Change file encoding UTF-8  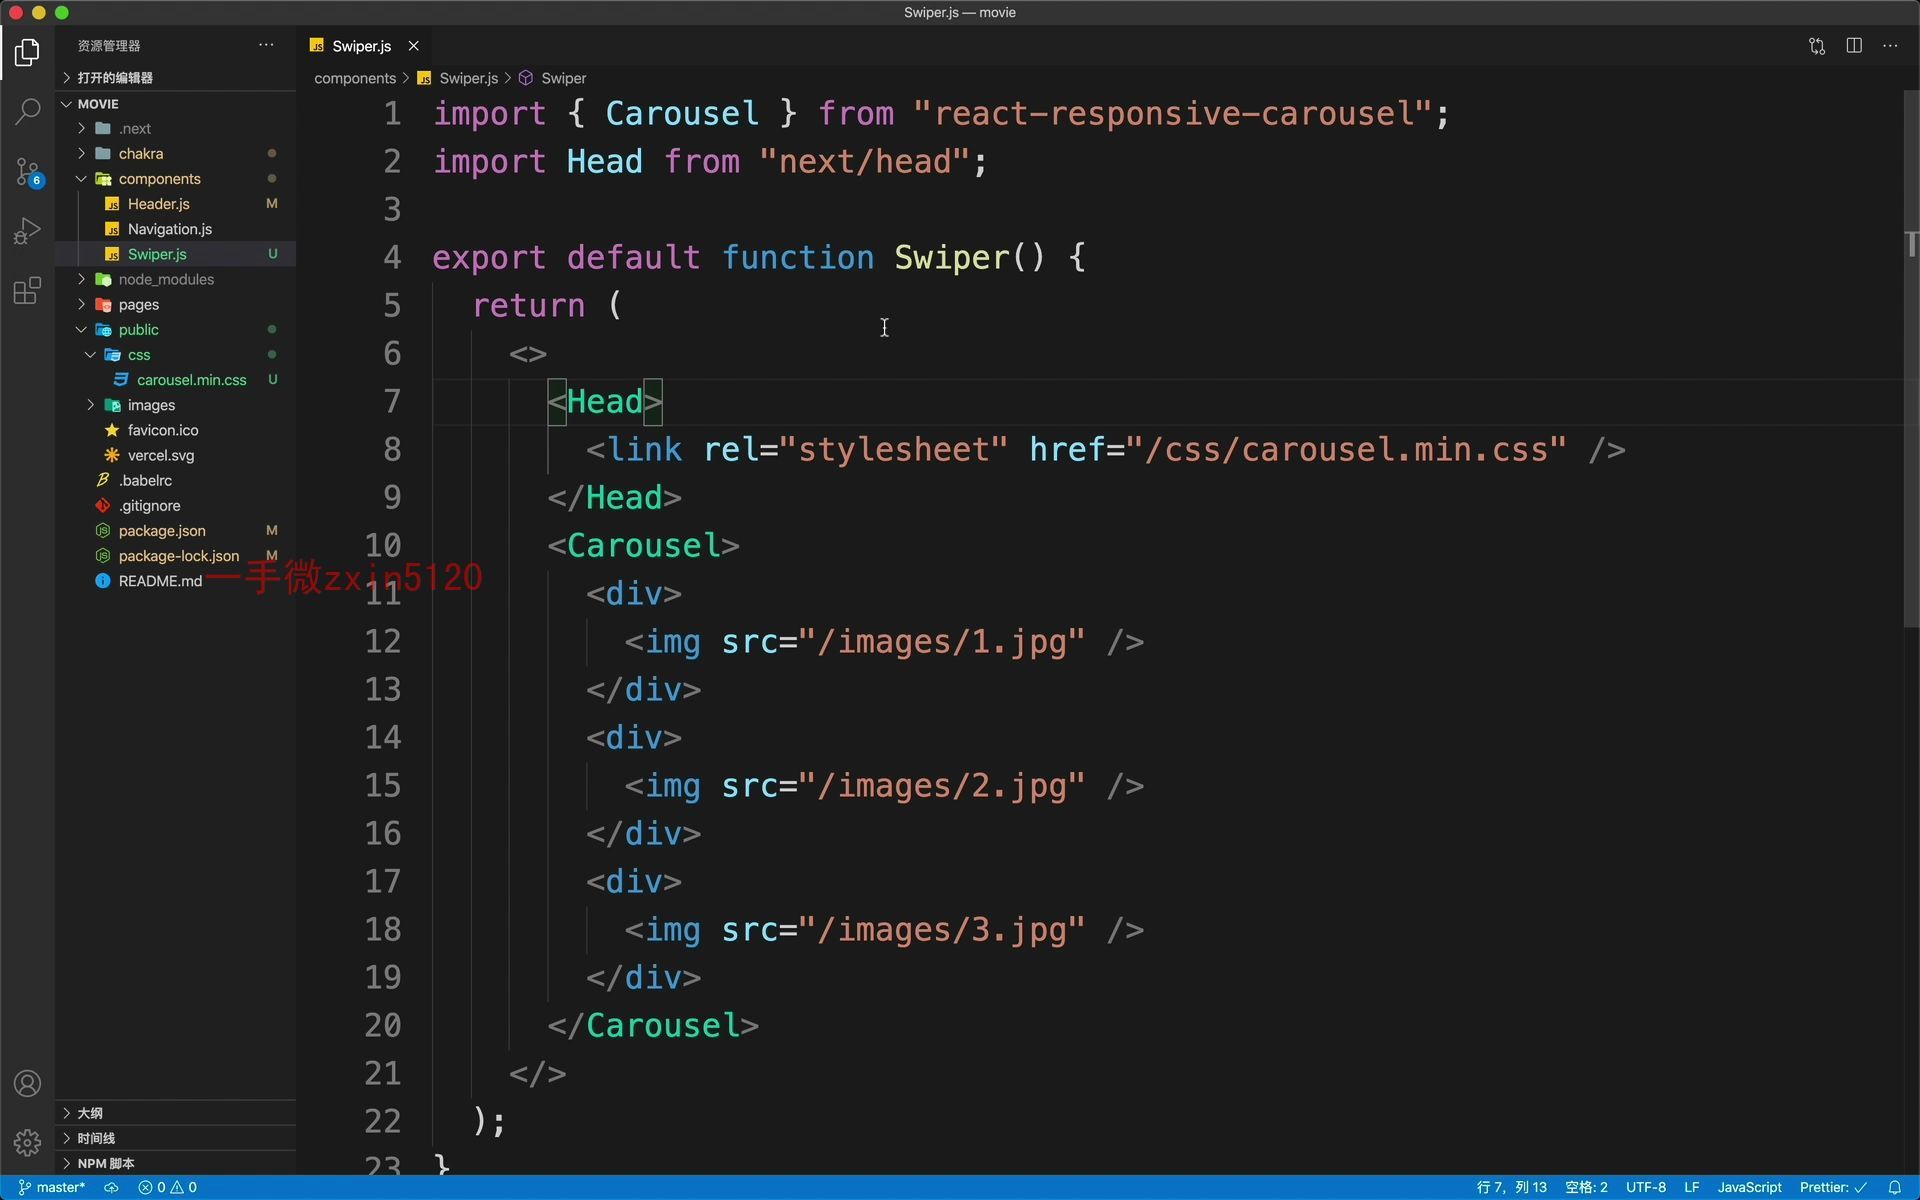click(1645, 1187)
